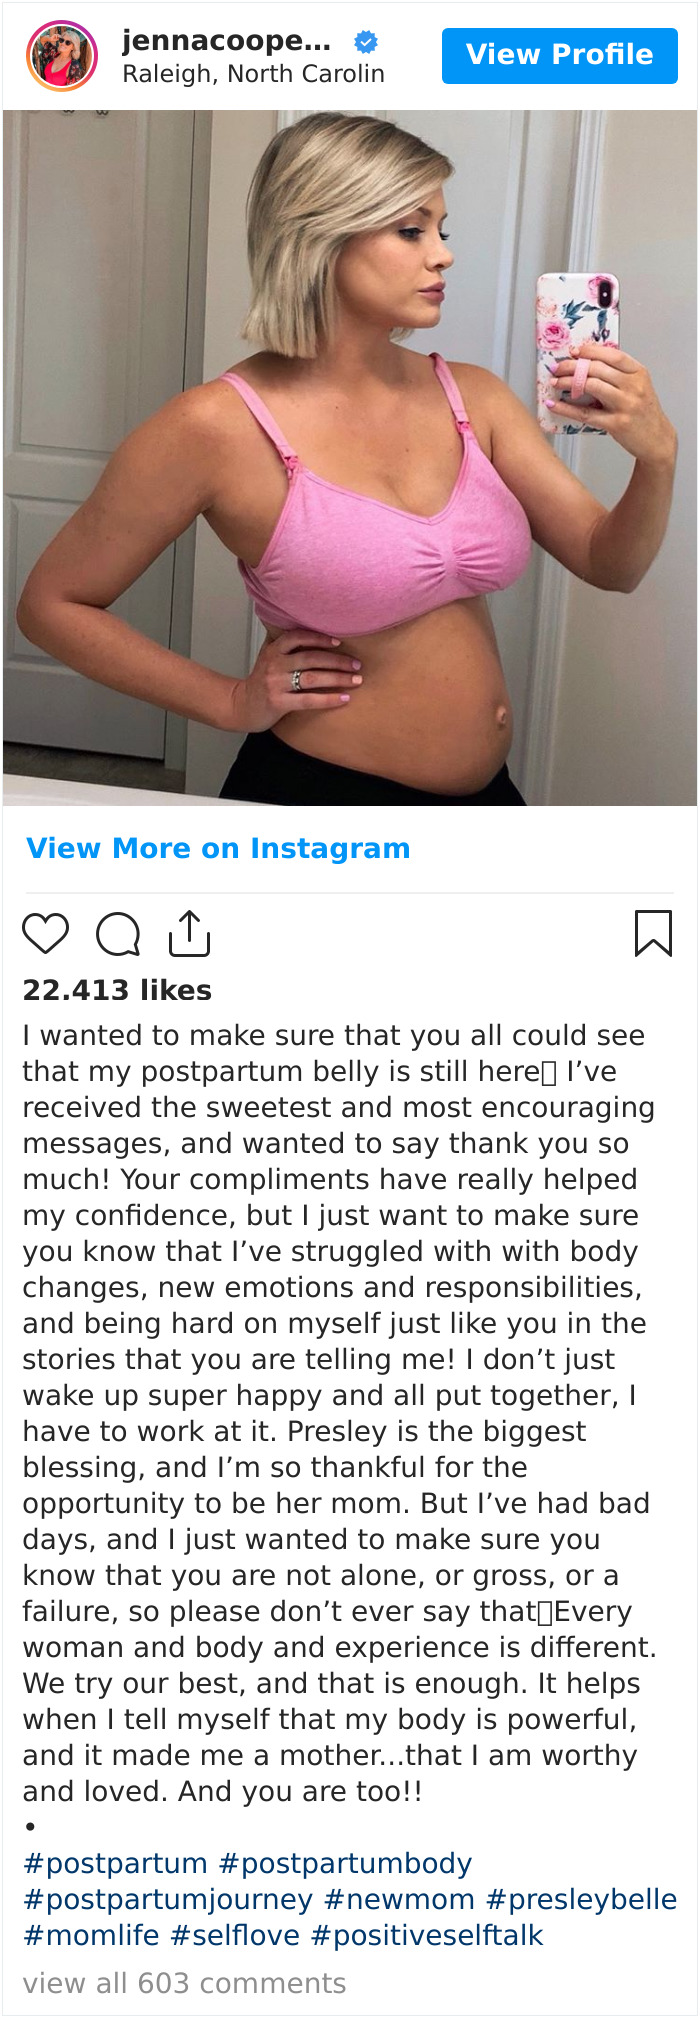Open comments via the speech bubble icon
This screenshot has width=700, height=2018.
pos(118,935)
